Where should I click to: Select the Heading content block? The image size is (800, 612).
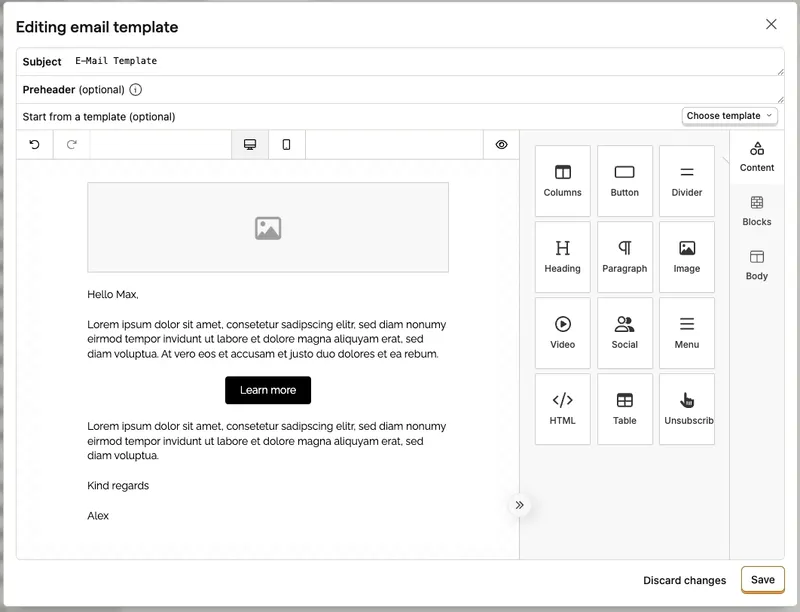click(562, 257)
